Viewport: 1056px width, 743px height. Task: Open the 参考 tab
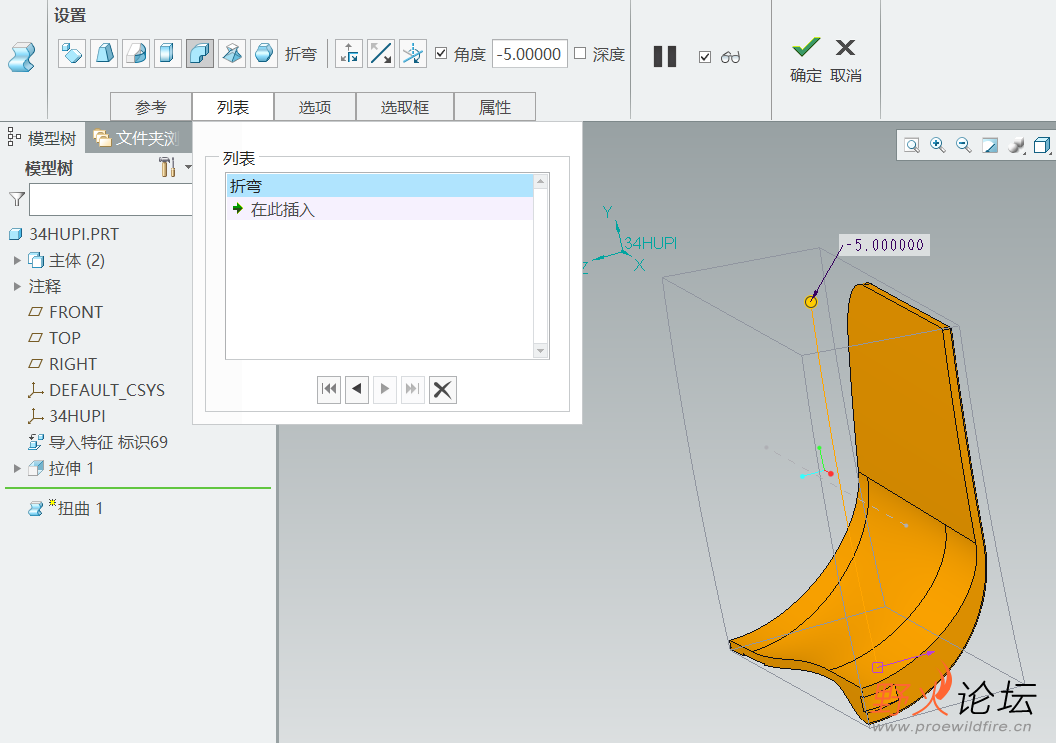(151, 107)
